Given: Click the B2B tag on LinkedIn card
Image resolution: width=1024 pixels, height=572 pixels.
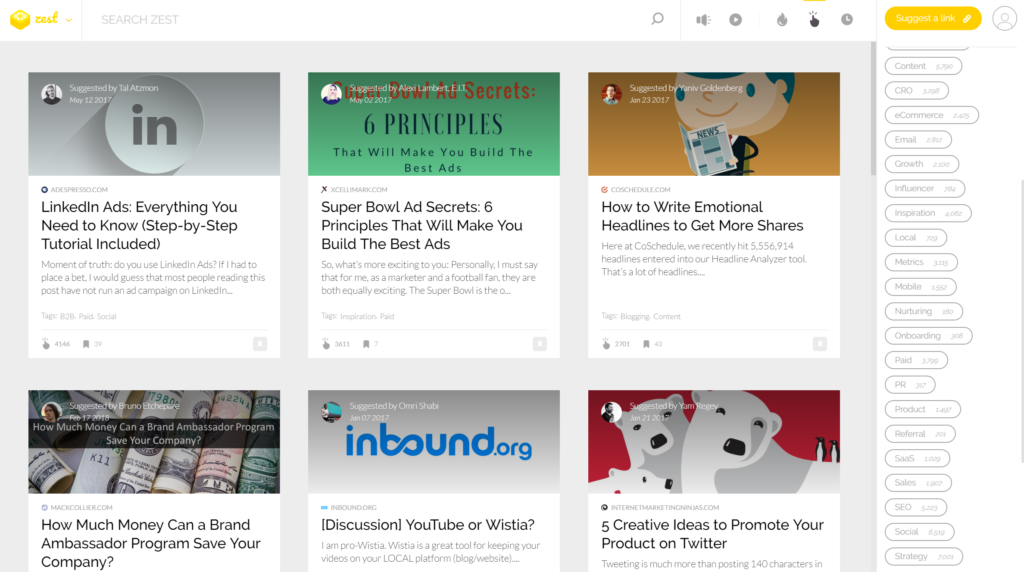Looking at the screenshot, I should click(67, 317).
